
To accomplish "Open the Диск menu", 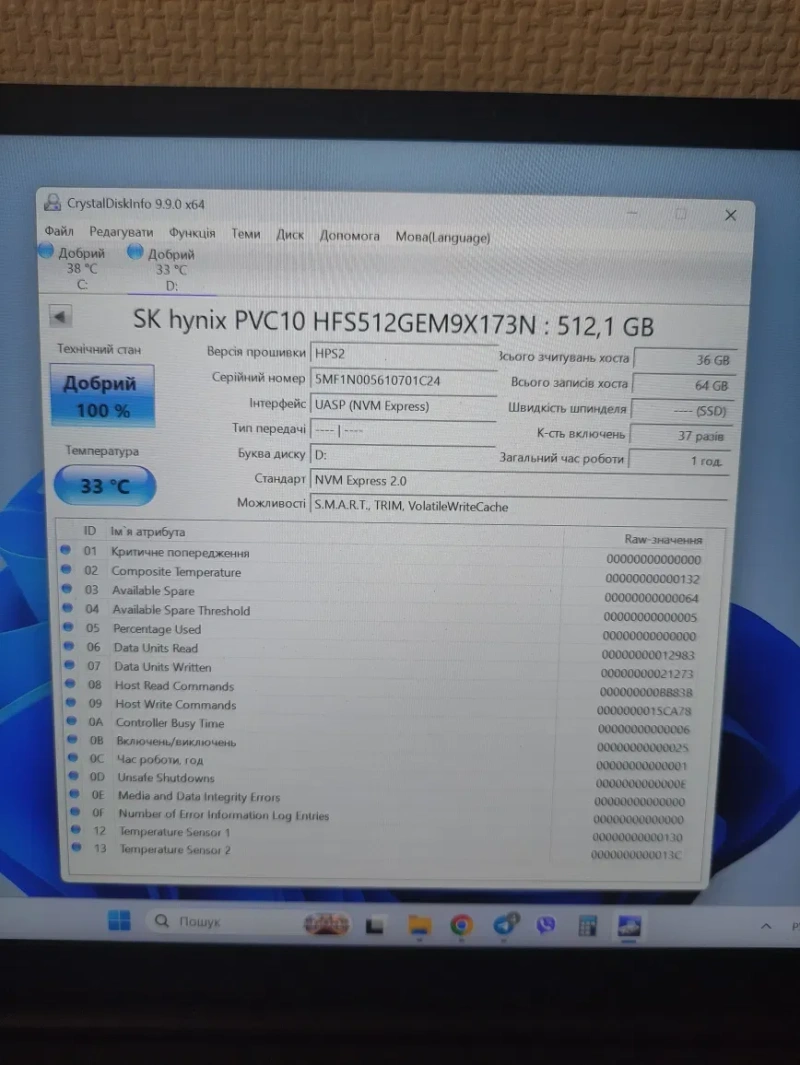I will coord(289,234).
